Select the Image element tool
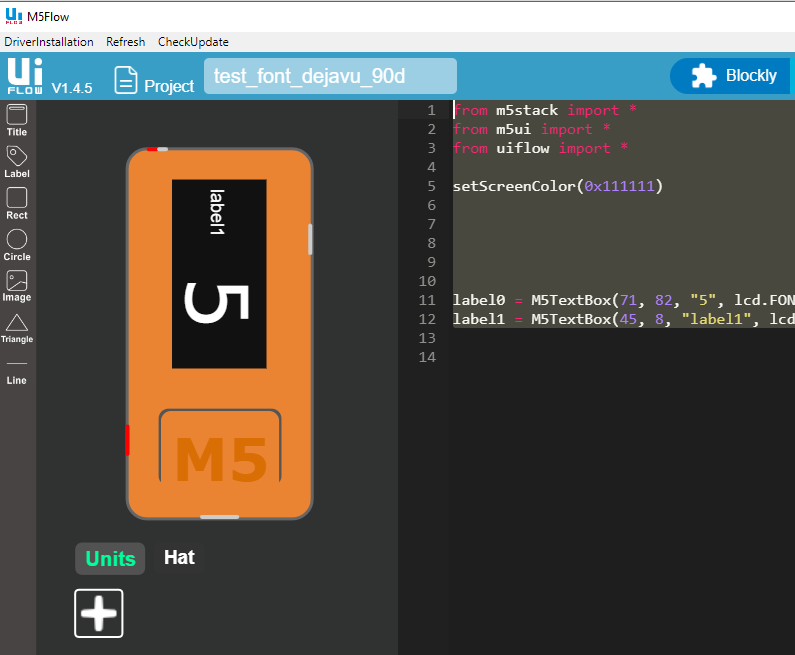 coord(17,285)
